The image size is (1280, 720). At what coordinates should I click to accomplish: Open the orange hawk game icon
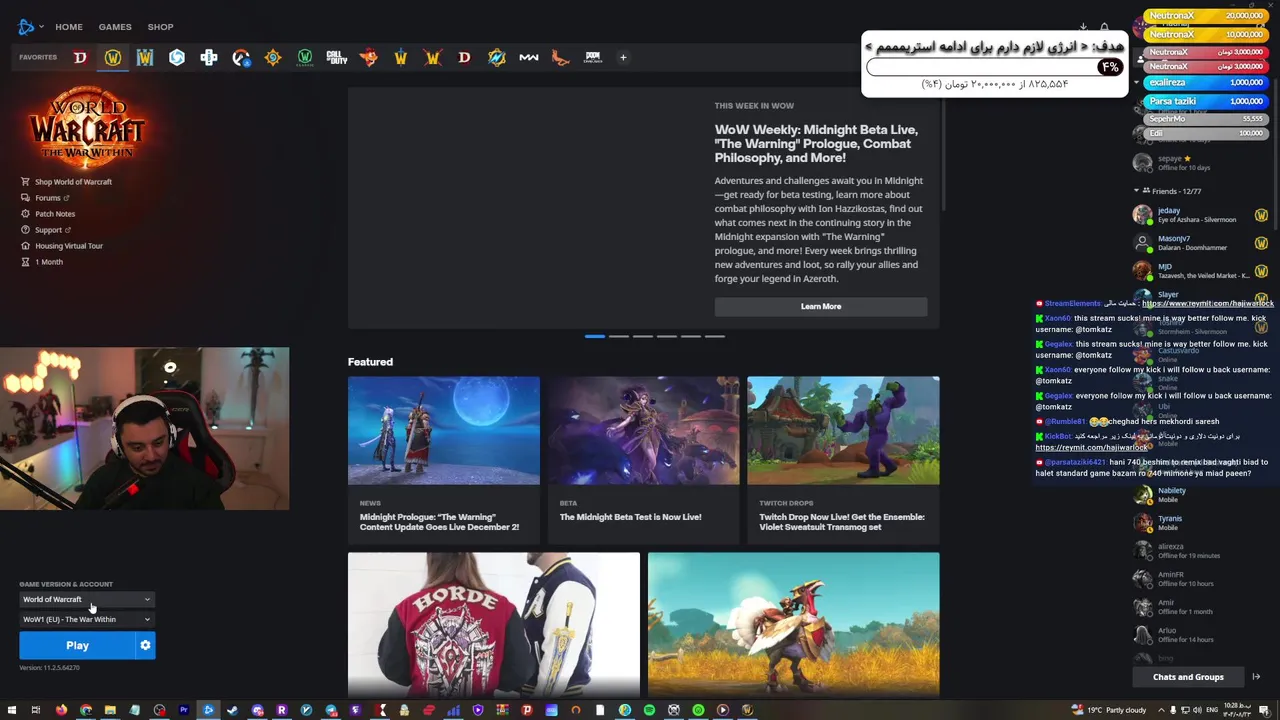click(x=561, y=58)
